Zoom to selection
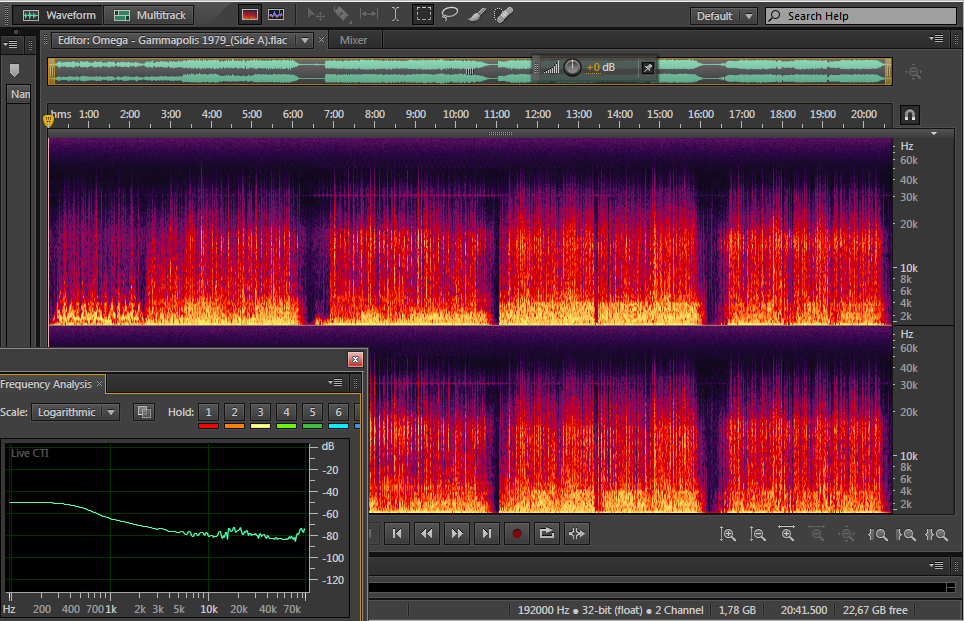The width and height of the screenshot is (964, 621). coord(936,534)
